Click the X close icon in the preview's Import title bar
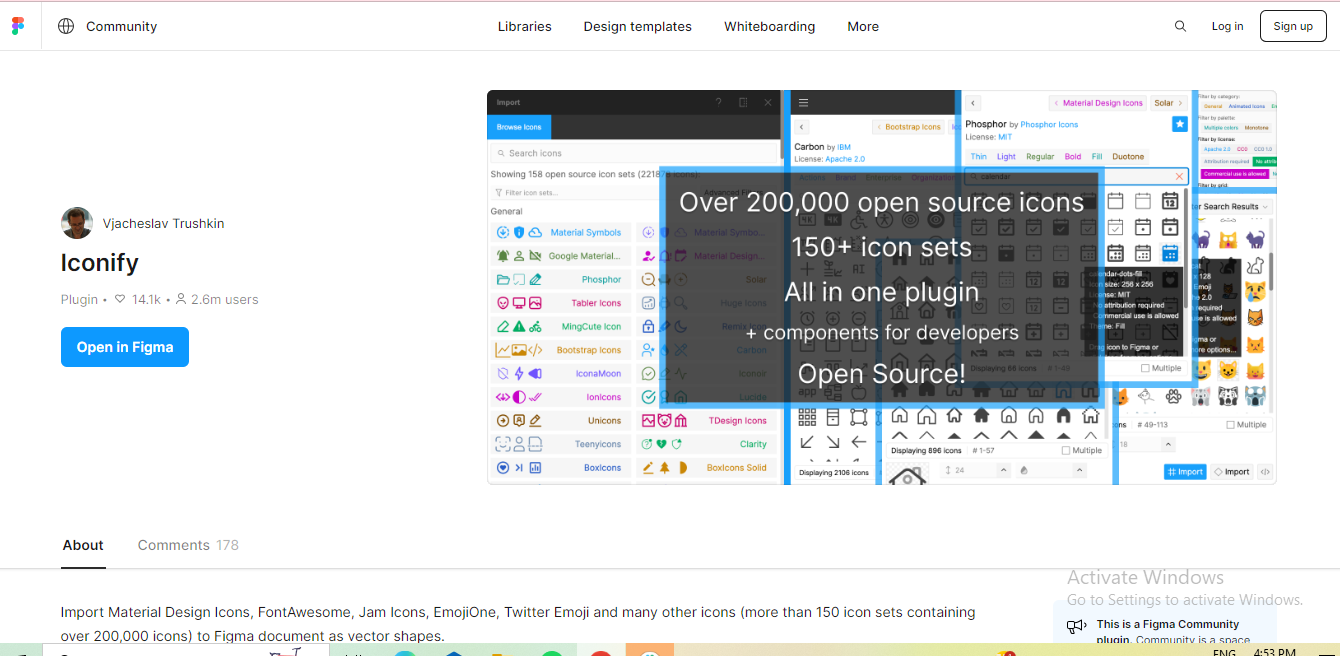Image resolution: width=1340 pixels, height=656 pixels. pos(768,102)
